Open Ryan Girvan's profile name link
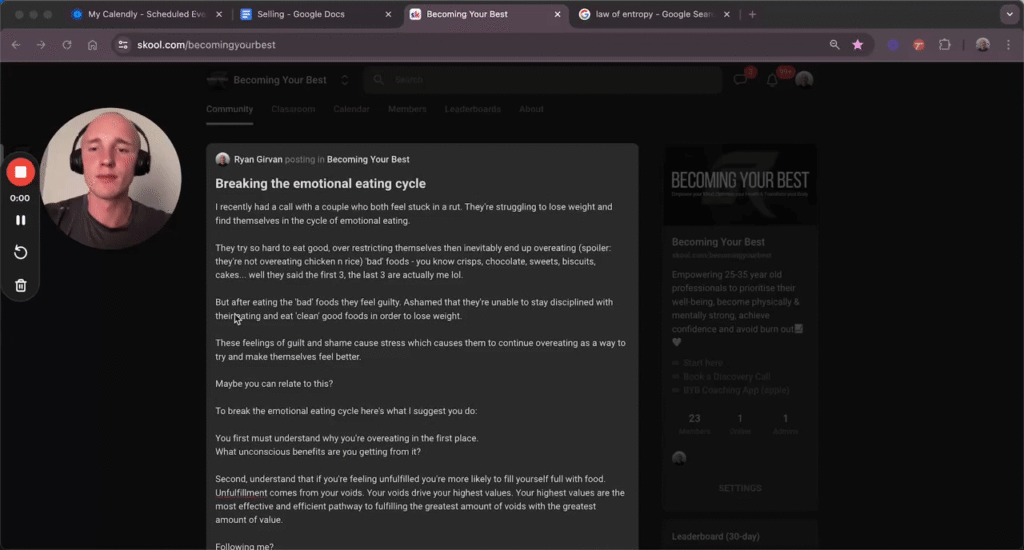1024x550 pixels. click(258, 159)
